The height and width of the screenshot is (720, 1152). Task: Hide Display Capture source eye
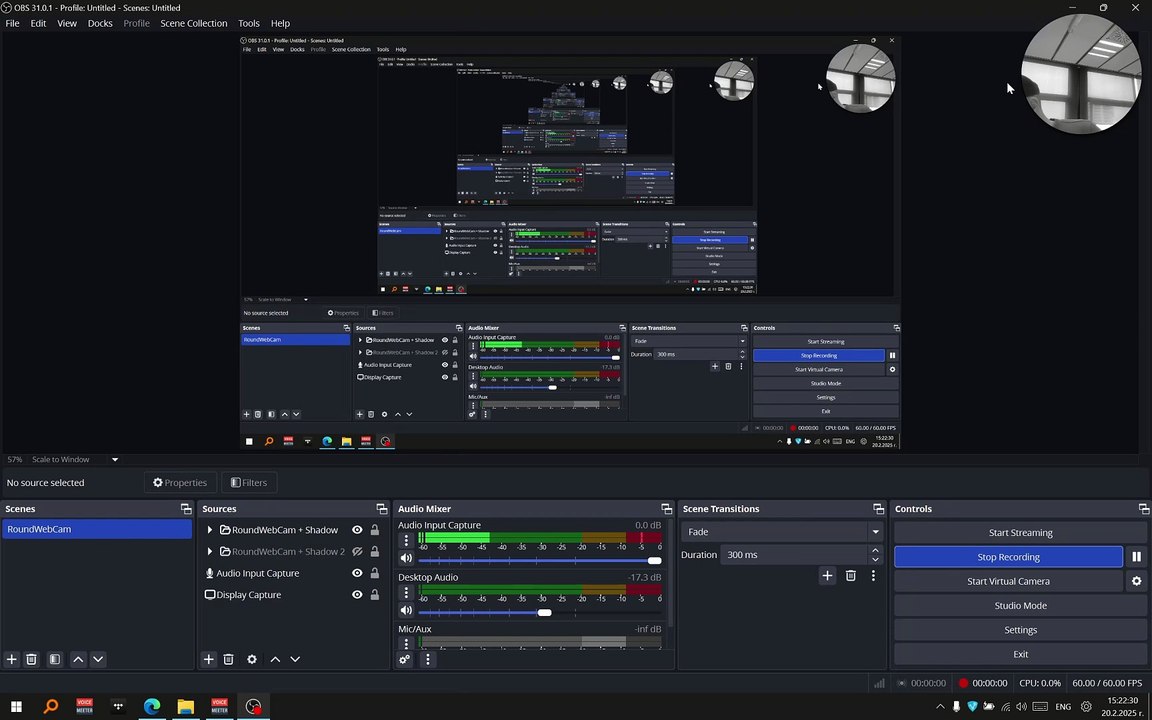coord(357,594)
